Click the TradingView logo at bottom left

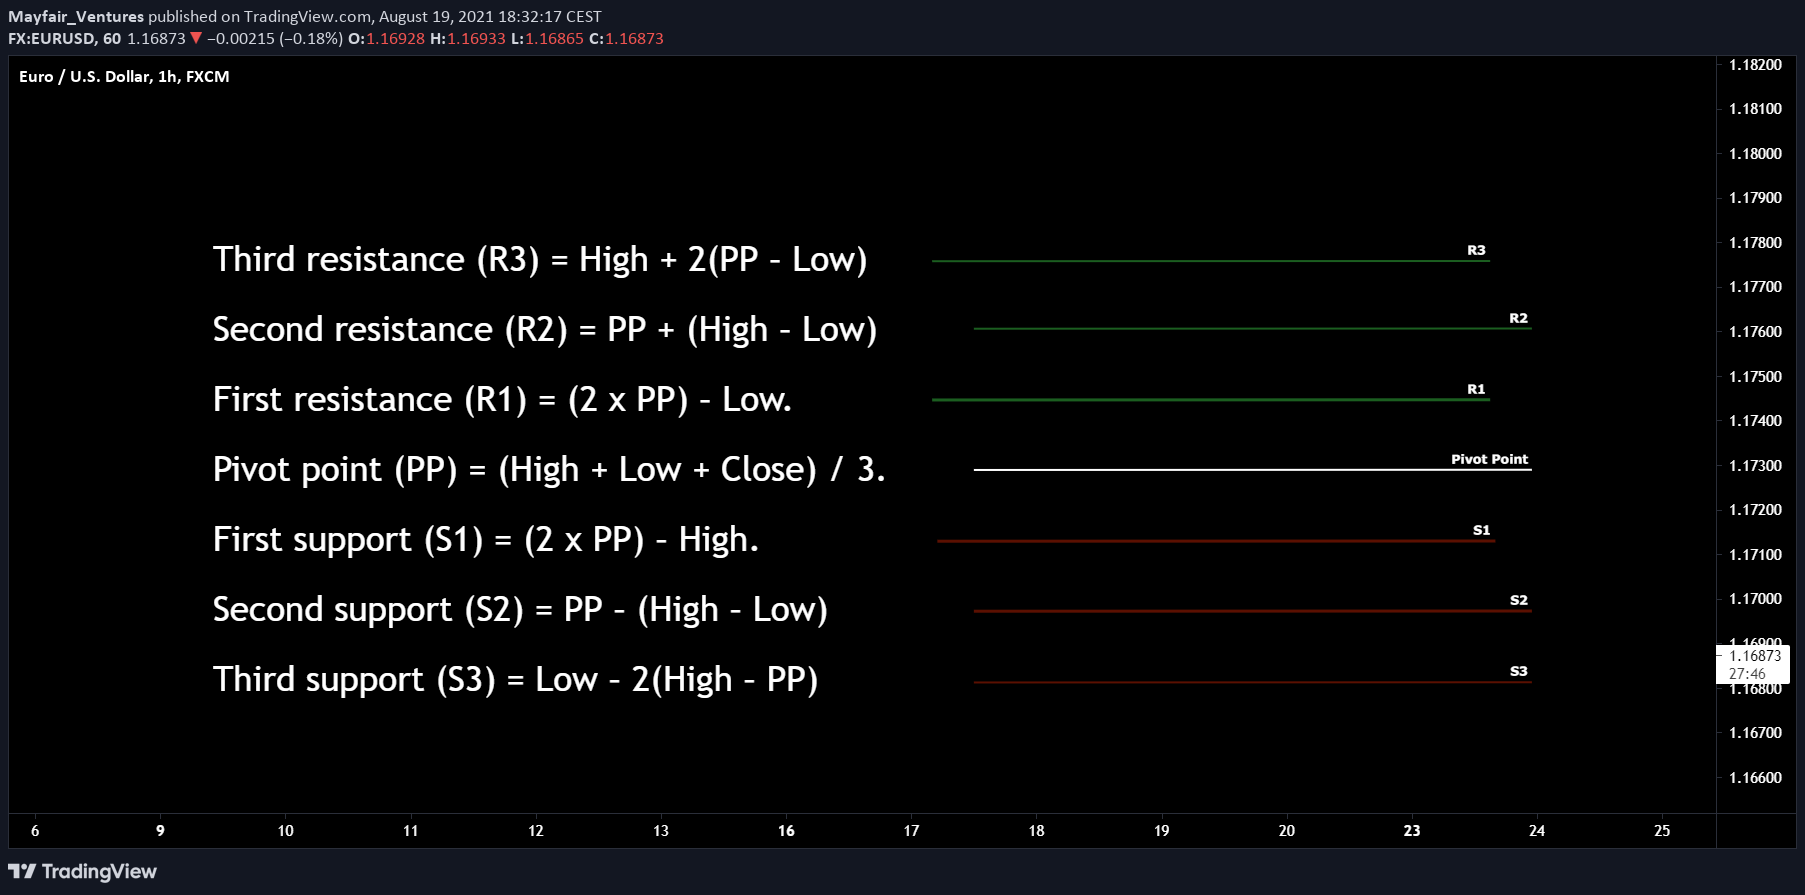click(82, 871)
